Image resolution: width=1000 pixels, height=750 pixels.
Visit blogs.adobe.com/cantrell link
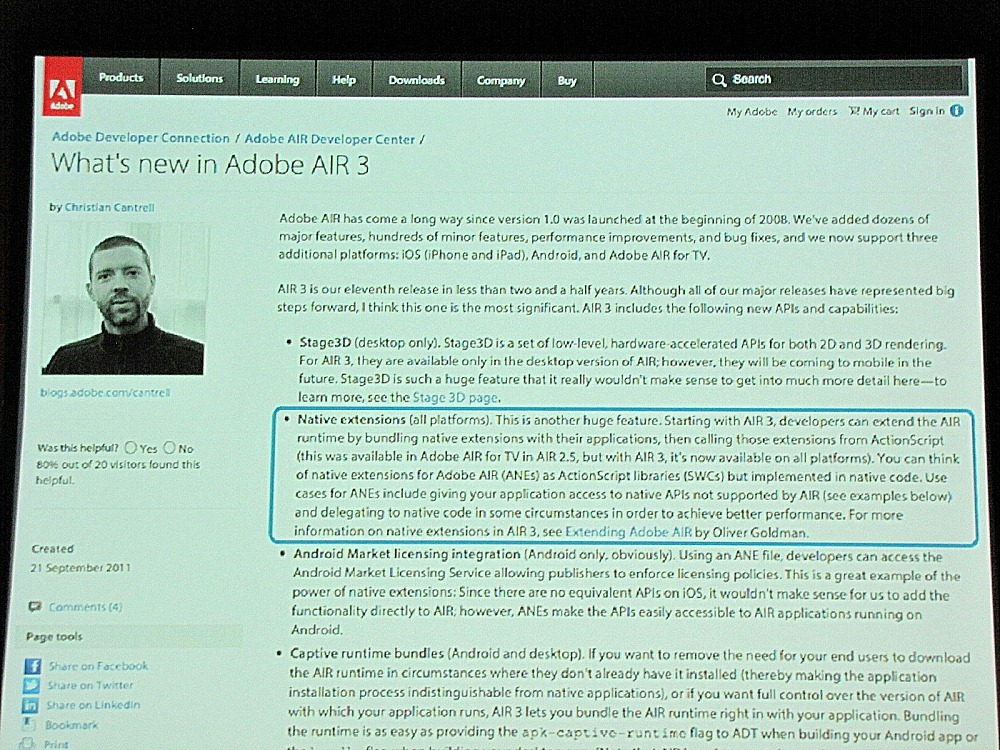(x=105, y=392)
